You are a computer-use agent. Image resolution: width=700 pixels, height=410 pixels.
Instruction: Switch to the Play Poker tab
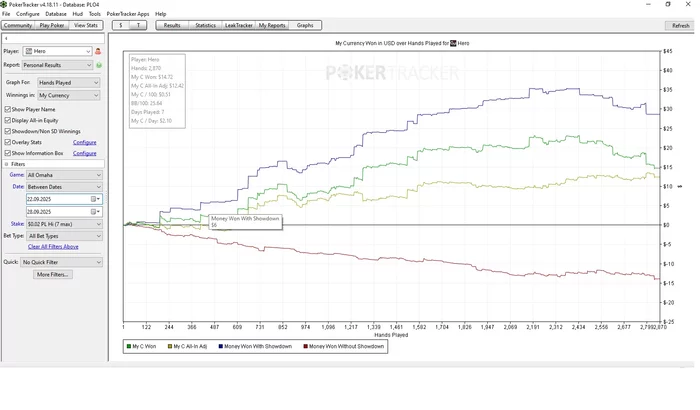point(52,25)
